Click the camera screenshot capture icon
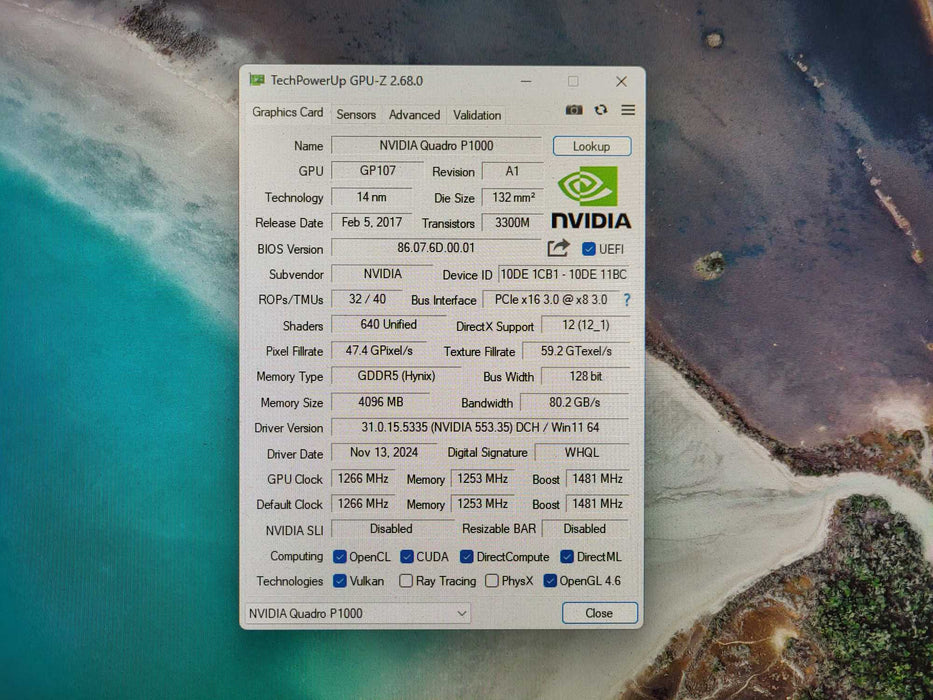 click(x=575, y=110)
